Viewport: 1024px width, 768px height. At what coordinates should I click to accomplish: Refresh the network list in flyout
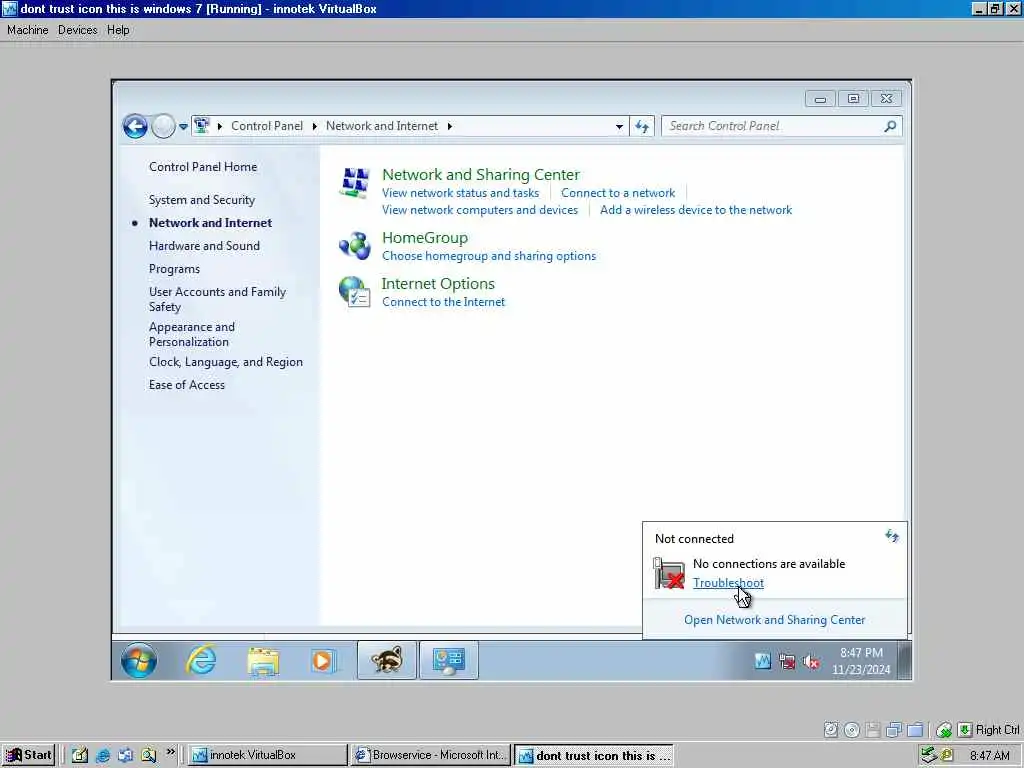892,537
